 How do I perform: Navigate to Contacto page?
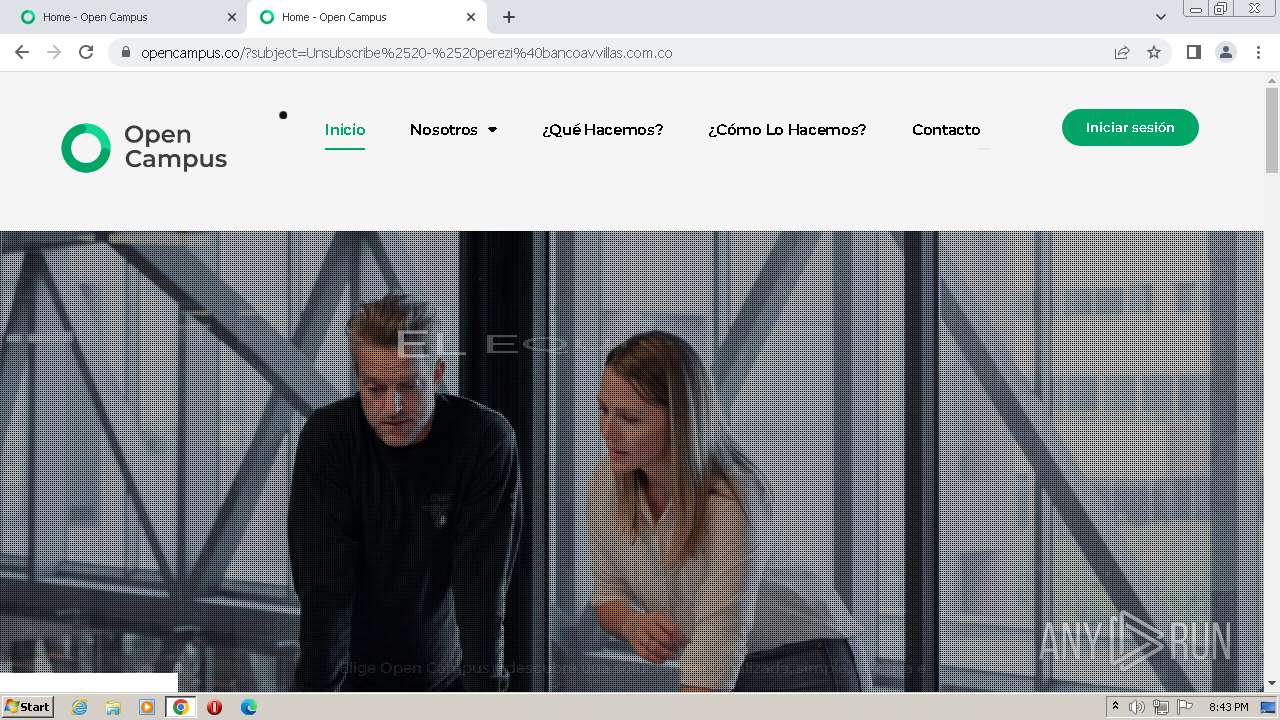946,130
